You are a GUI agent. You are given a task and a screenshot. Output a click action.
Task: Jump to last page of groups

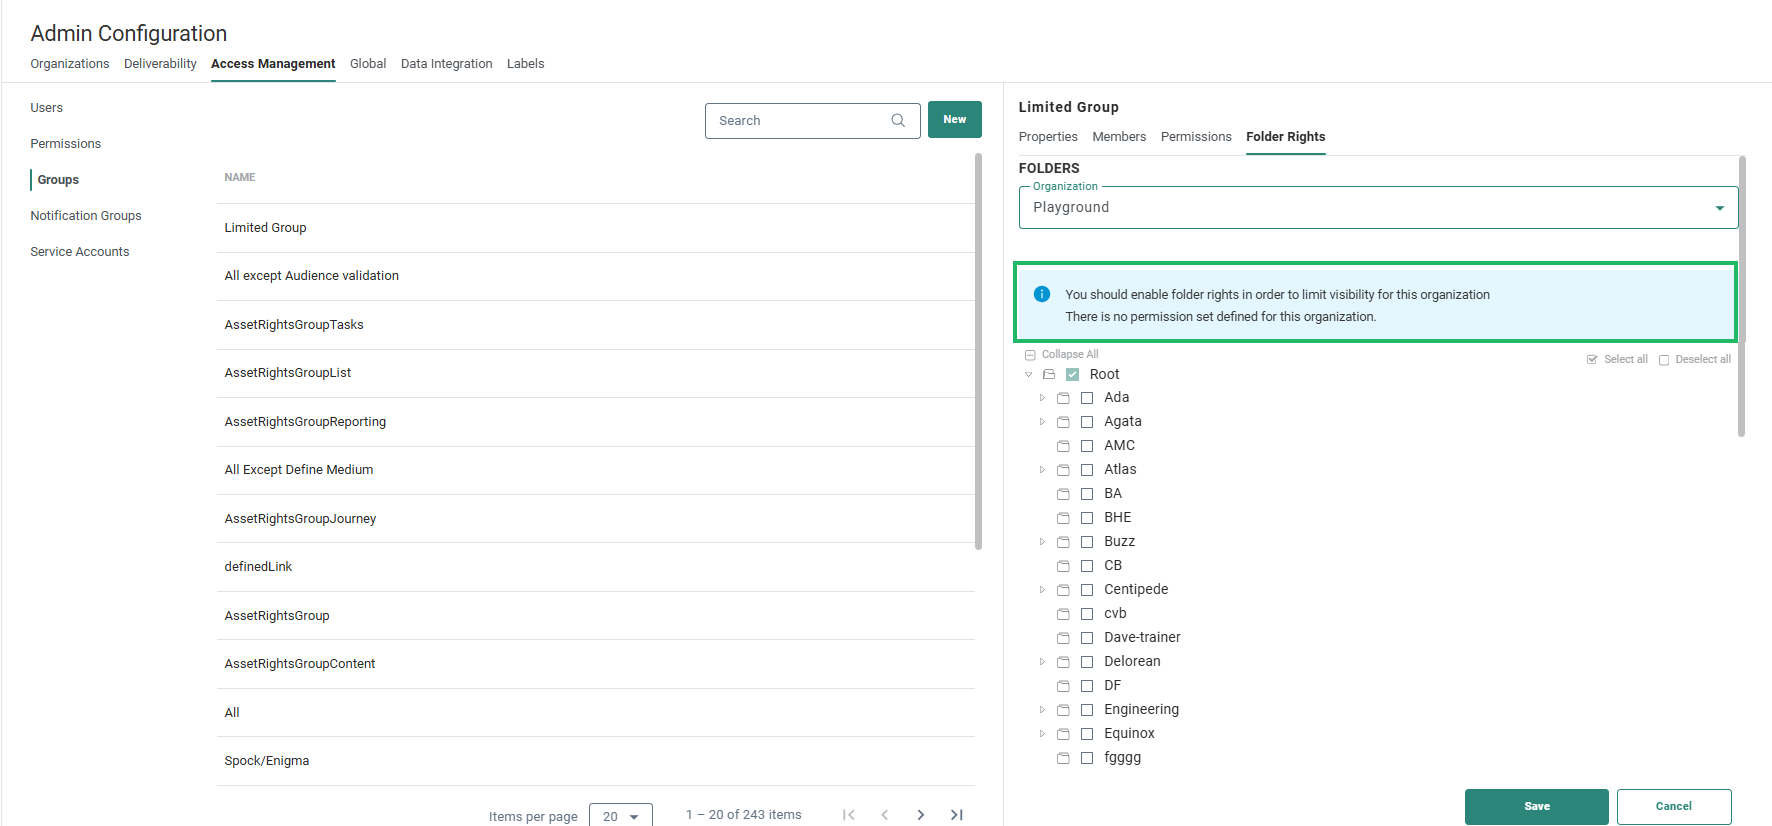956,815
